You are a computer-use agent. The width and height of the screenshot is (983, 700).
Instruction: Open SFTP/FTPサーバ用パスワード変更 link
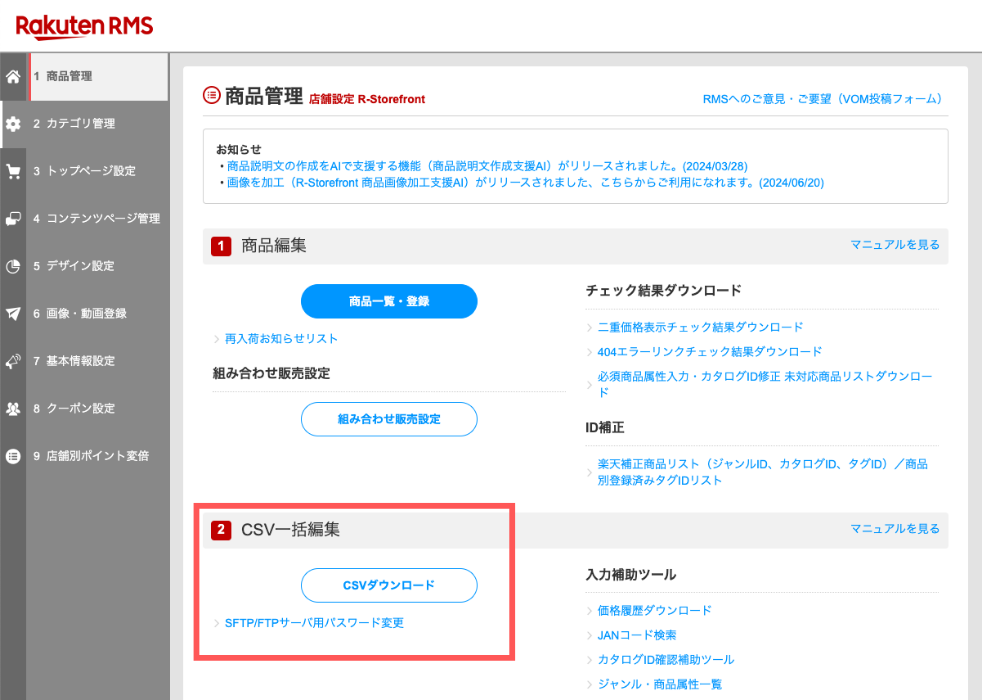click(314, 623)
